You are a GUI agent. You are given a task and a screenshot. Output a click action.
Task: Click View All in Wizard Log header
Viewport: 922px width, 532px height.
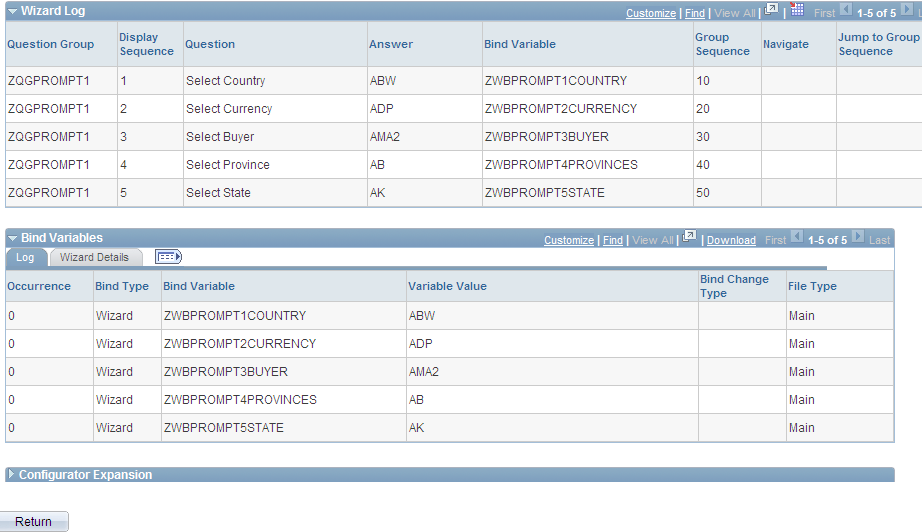pos(734,13)
